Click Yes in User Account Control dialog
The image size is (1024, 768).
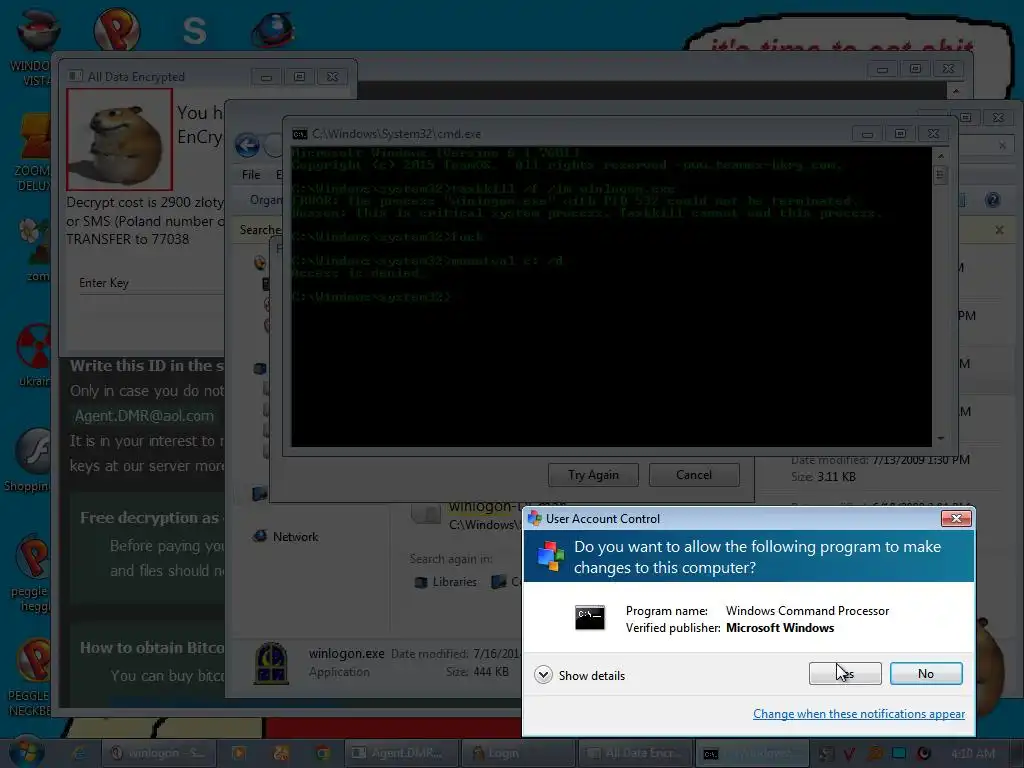844,673
